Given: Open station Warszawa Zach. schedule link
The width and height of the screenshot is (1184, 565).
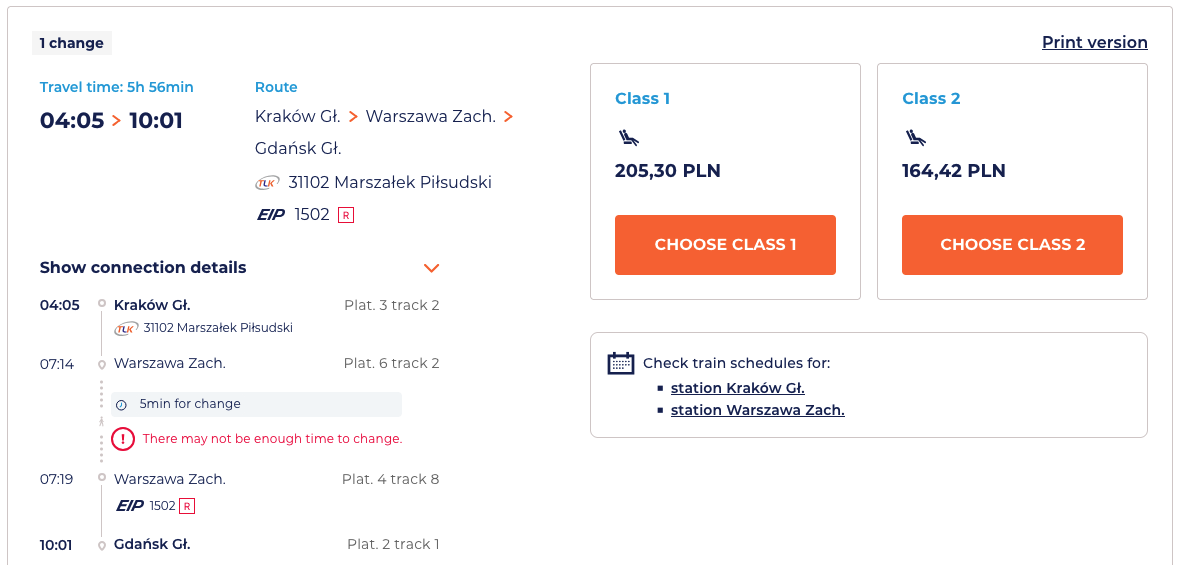Looking at the screenshot, I should click(757, 410).
